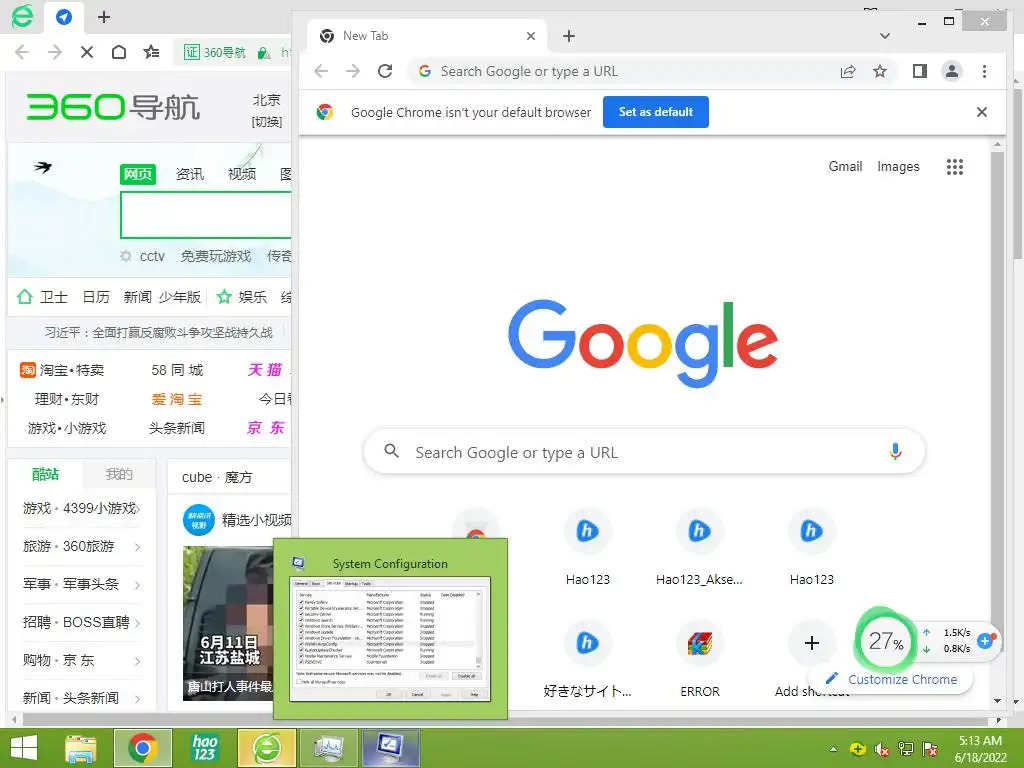Open hao123 taskbar icon
Image resolution: width=1024 pixels, height=768 pixels.
[x=204, y=748]
